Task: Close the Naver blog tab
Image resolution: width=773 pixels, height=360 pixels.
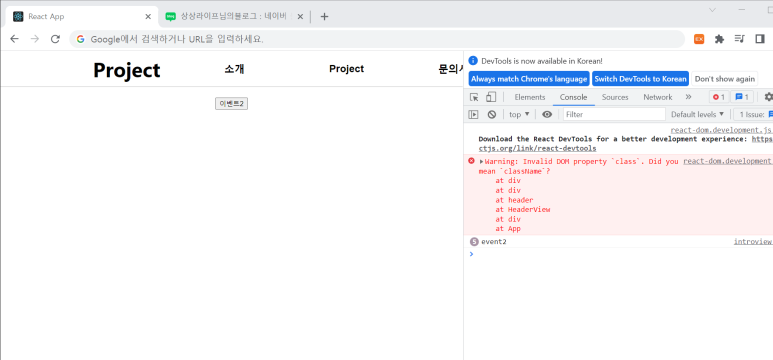Action: [x=300, y=16]
